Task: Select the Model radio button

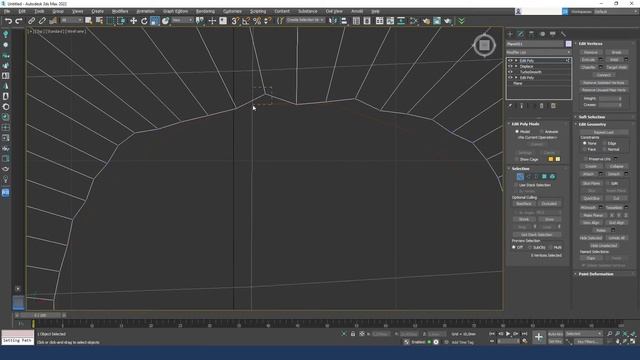Action: coord(517,132)
